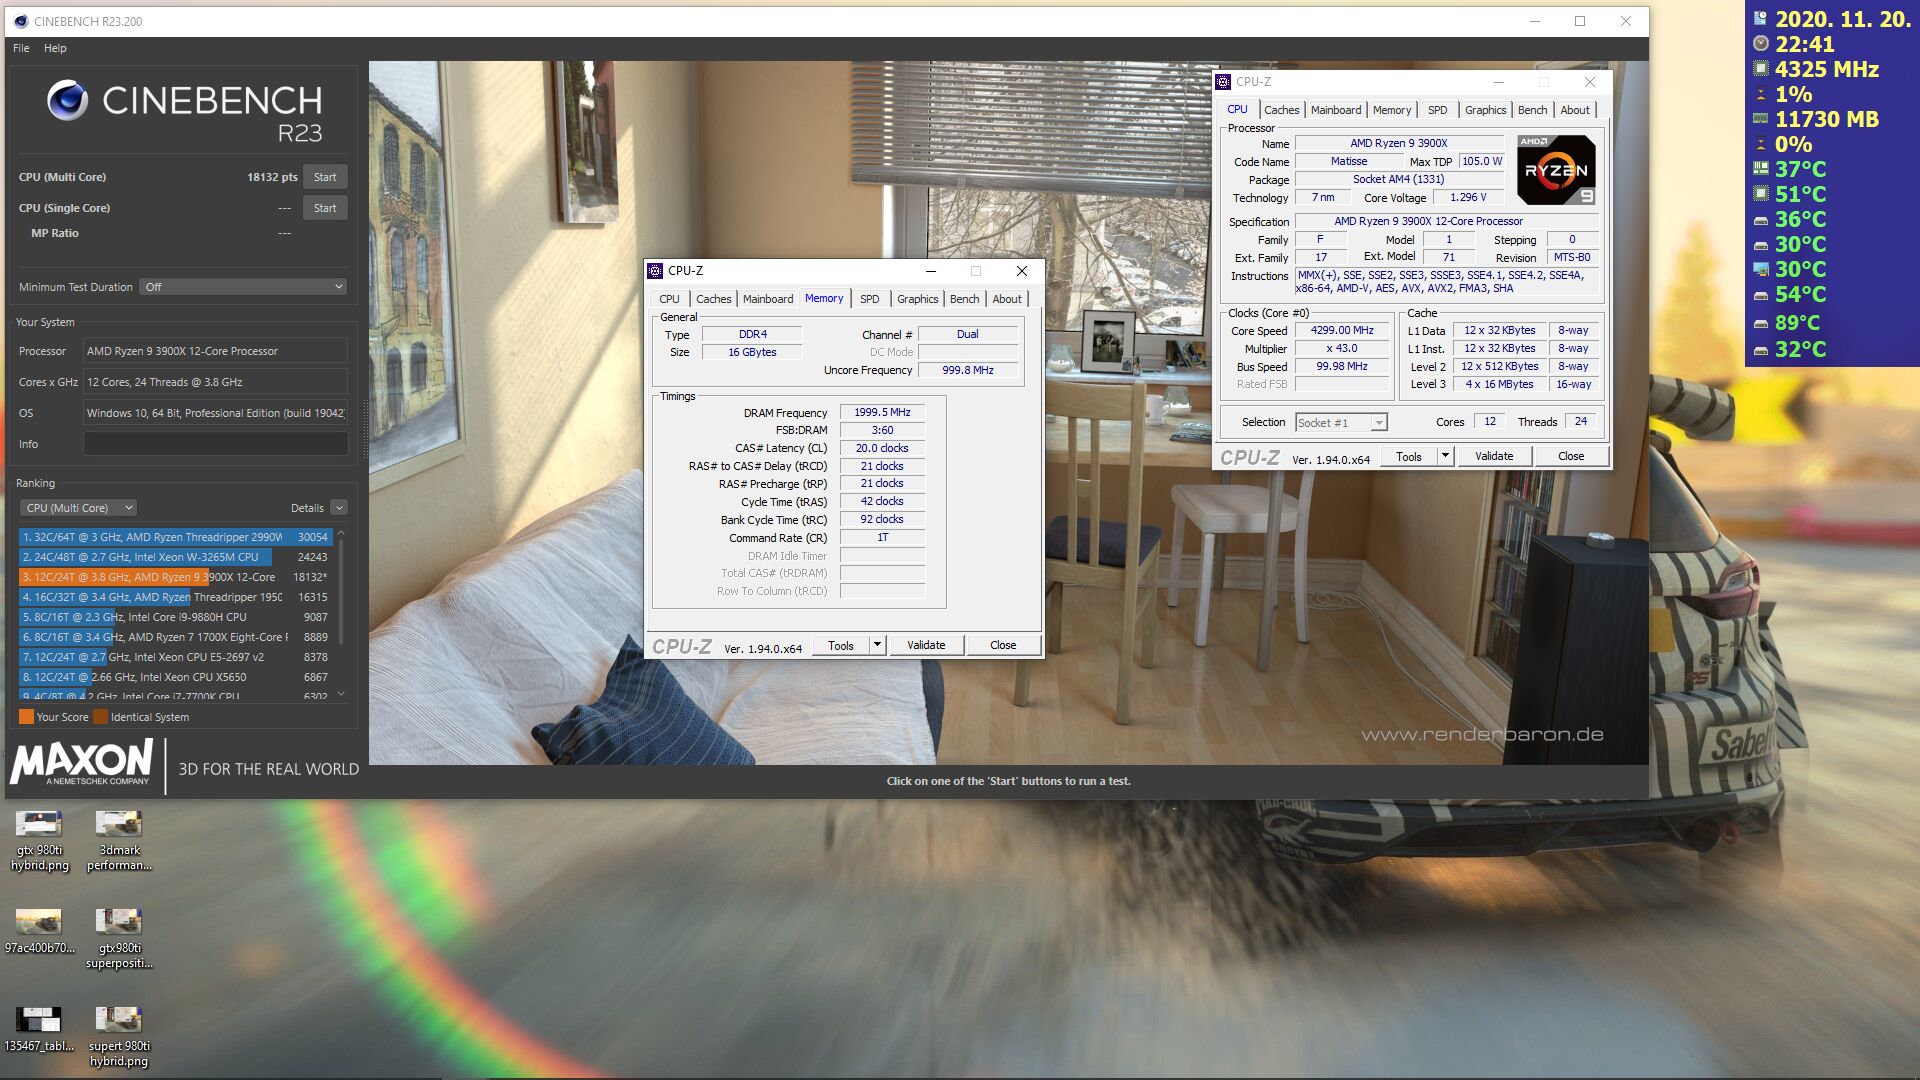This screenshot has height=1080, width=1920.
Task: Start the CPU Multi Core test
Action: coord(325,177)
